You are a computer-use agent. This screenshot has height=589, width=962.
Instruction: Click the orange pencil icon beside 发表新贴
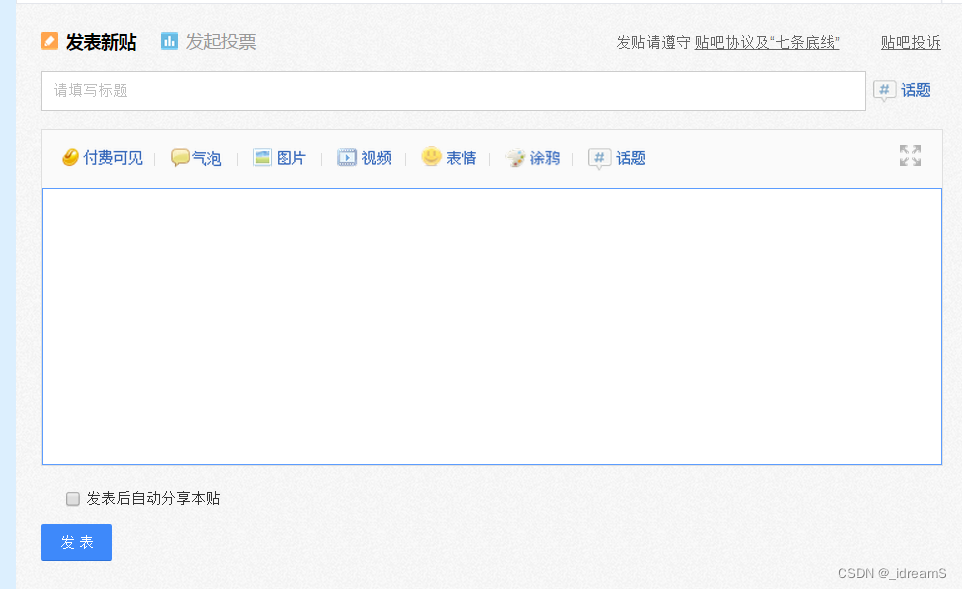(x=49, y=41)
